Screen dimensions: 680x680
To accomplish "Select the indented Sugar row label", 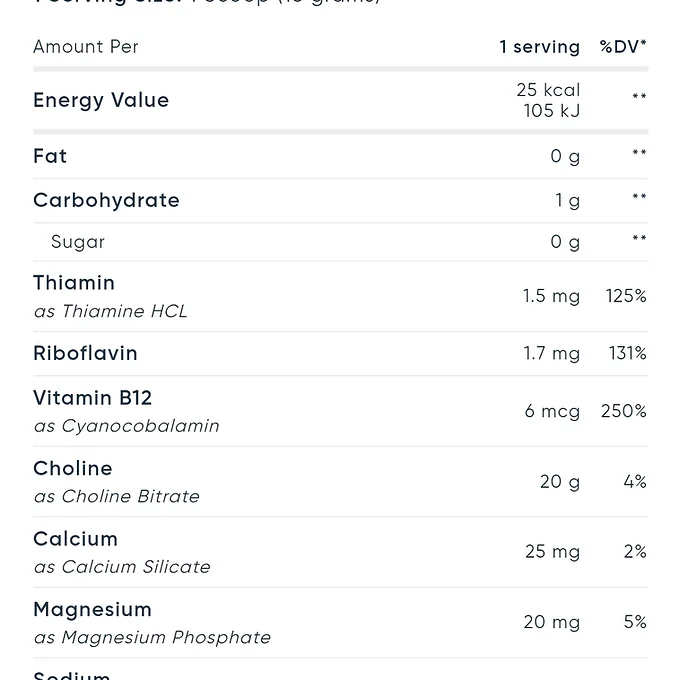I will pyautogui.click(x=78, y=242).
